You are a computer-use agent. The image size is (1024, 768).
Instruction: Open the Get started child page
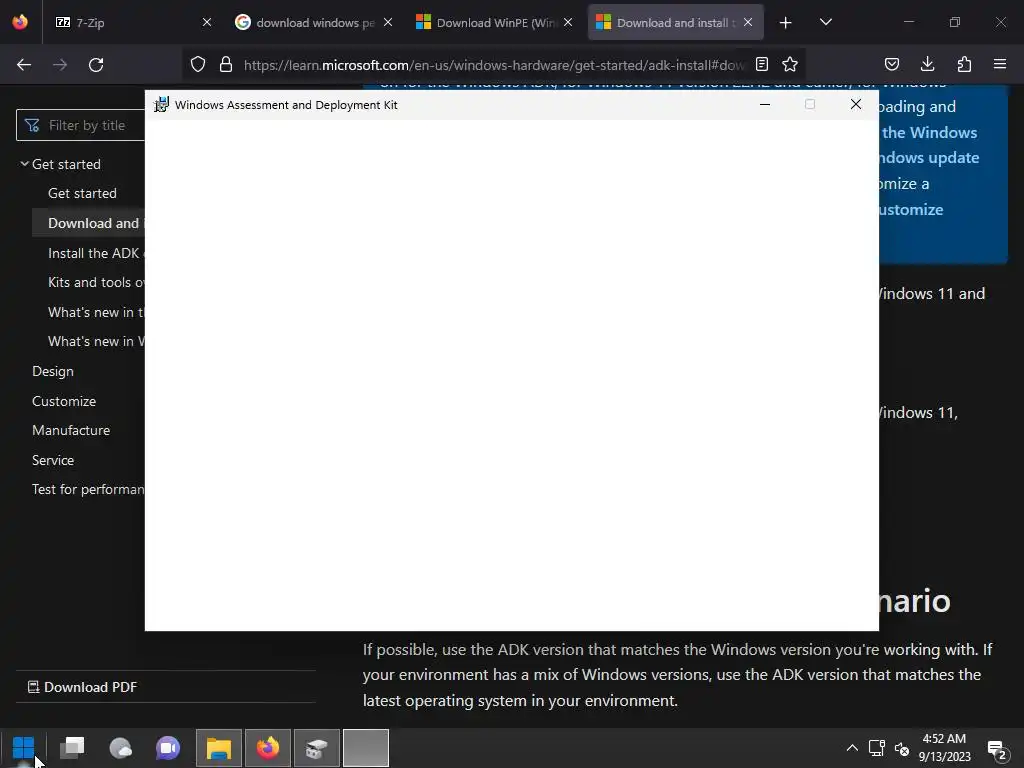[x=82, y=193]
